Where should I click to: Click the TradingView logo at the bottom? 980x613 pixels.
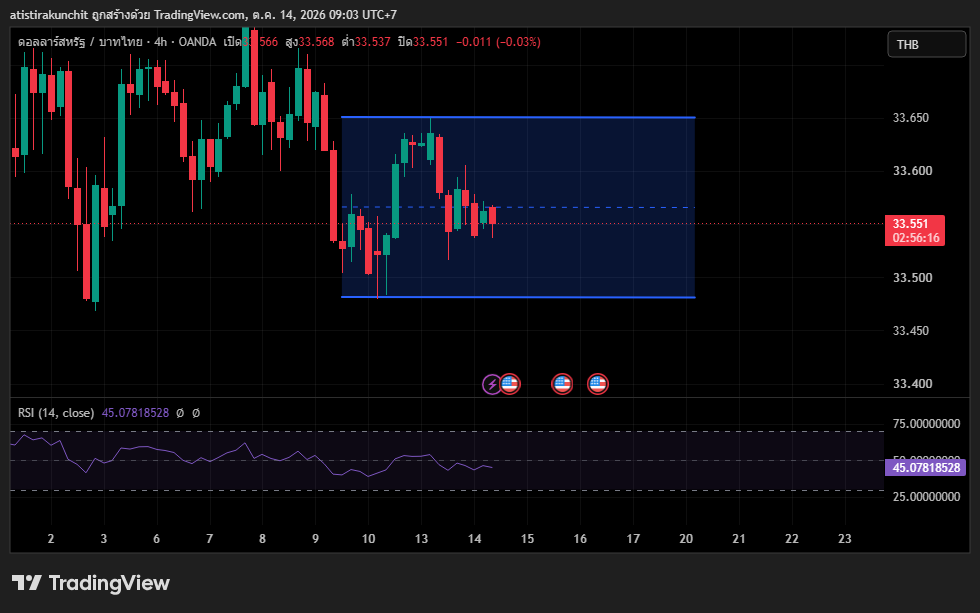tap(91, 583)
